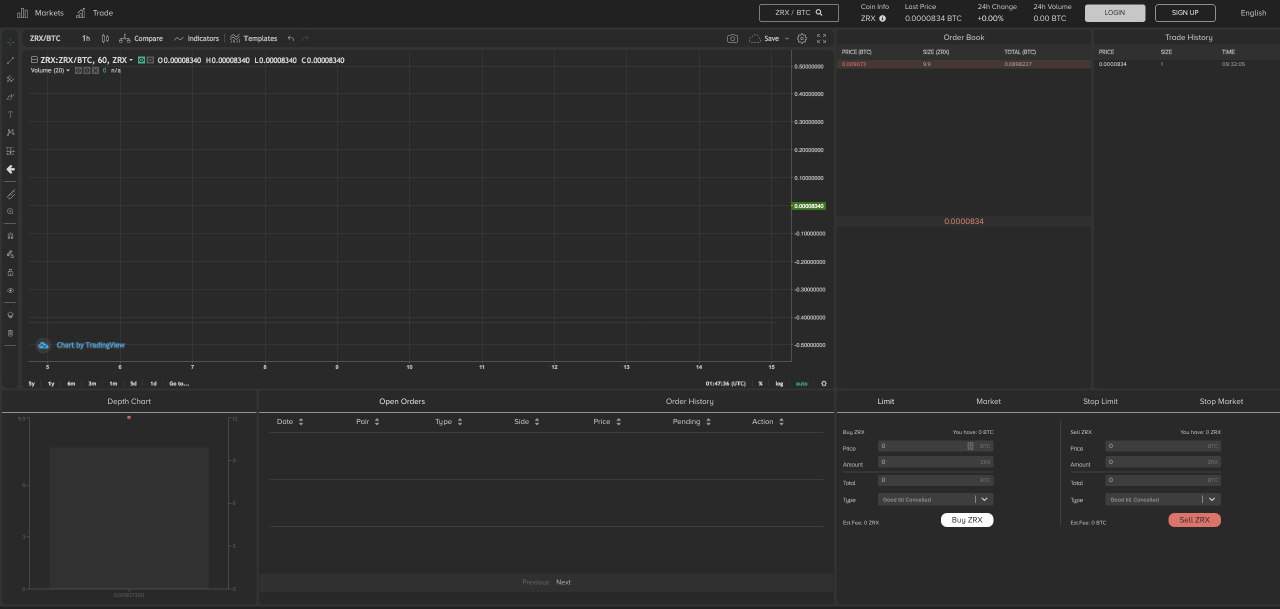Click the trash icon to remove drawings
The width and height of the screenshot is (1280, 609).
click(11, 333)
